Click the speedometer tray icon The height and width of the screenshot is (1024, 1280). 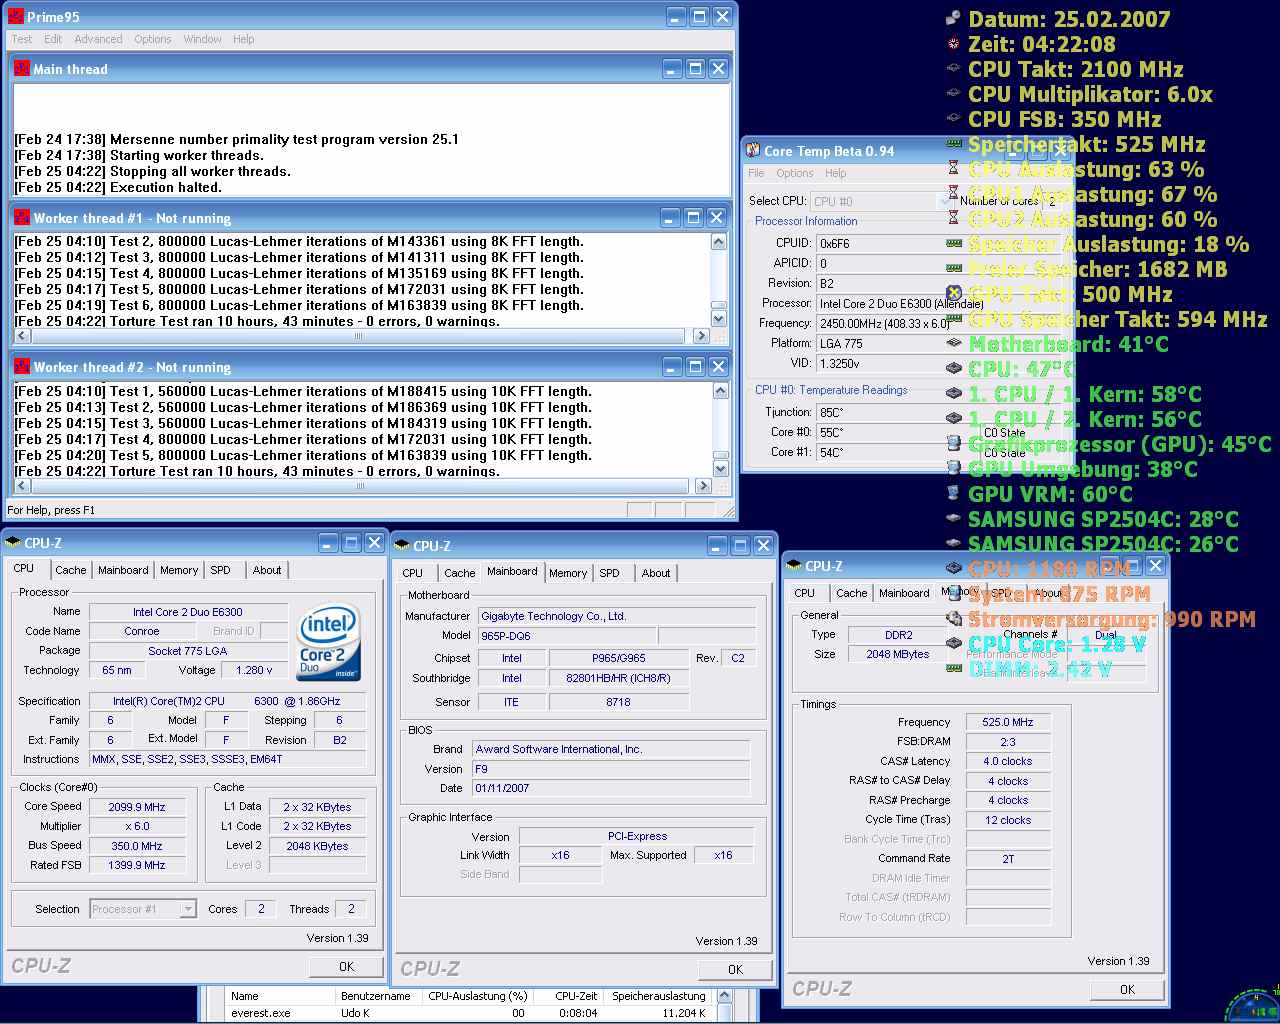click(1252, 1004)
